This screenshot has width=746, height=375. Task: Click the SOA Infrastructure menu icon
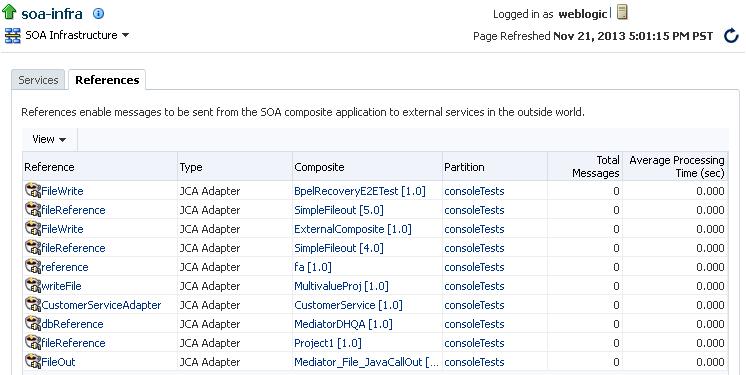coord(12,36)
